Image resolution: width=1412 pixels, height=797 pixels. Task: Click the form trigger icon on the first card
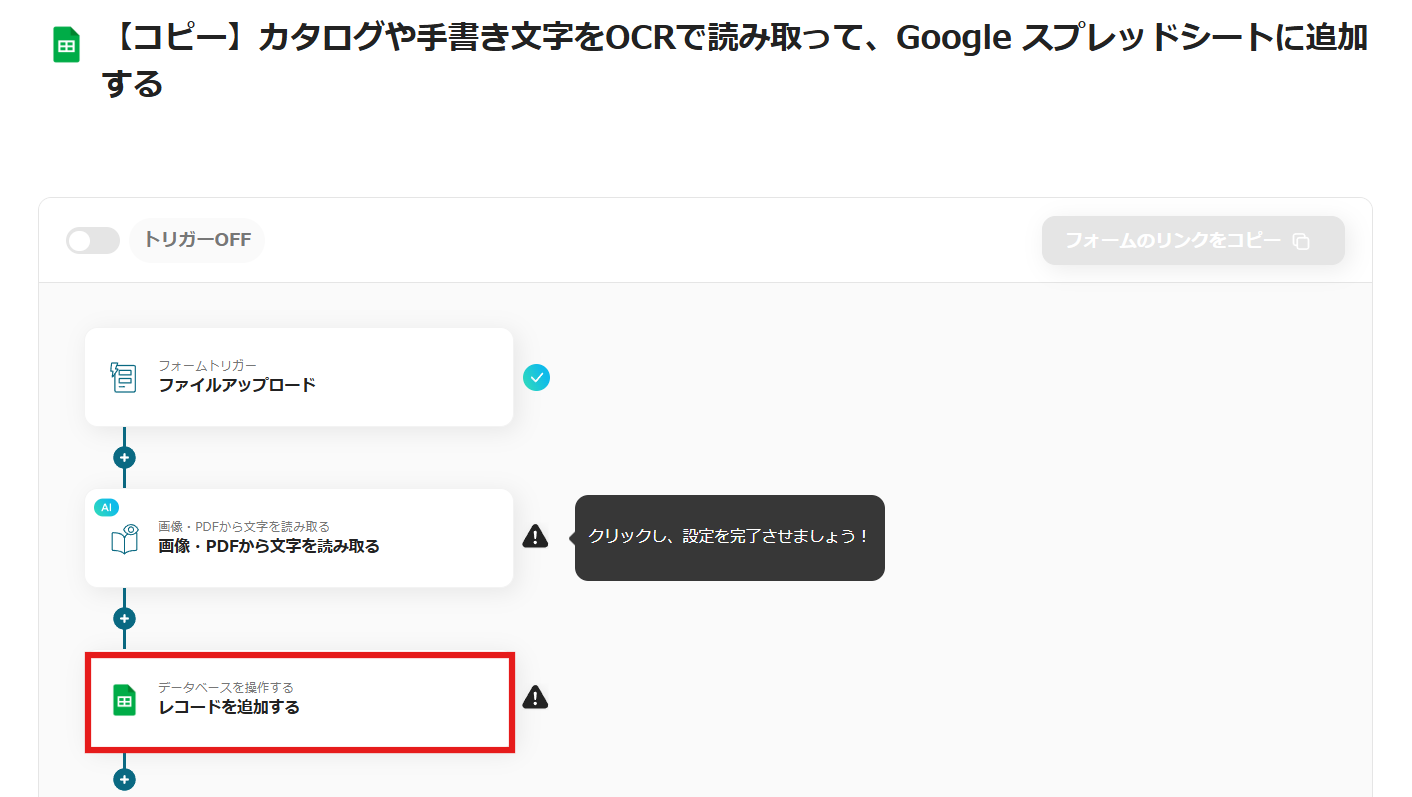123,377
